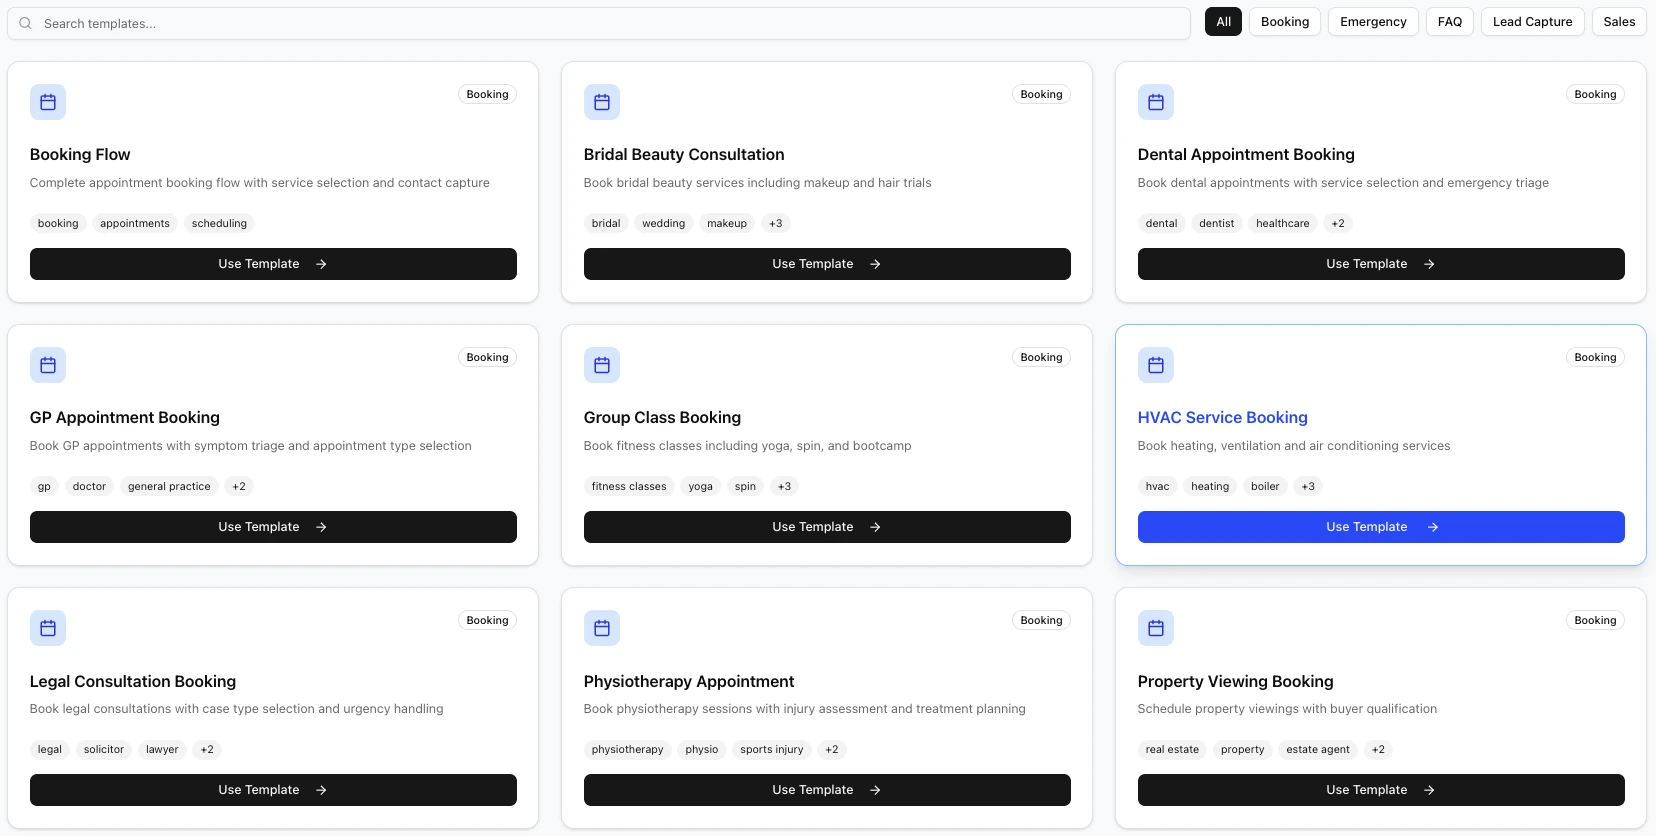The height and width of the screenshot is (836, 1656).
Task: Filter templates by Emergency category
Action: click(1373, 22)
